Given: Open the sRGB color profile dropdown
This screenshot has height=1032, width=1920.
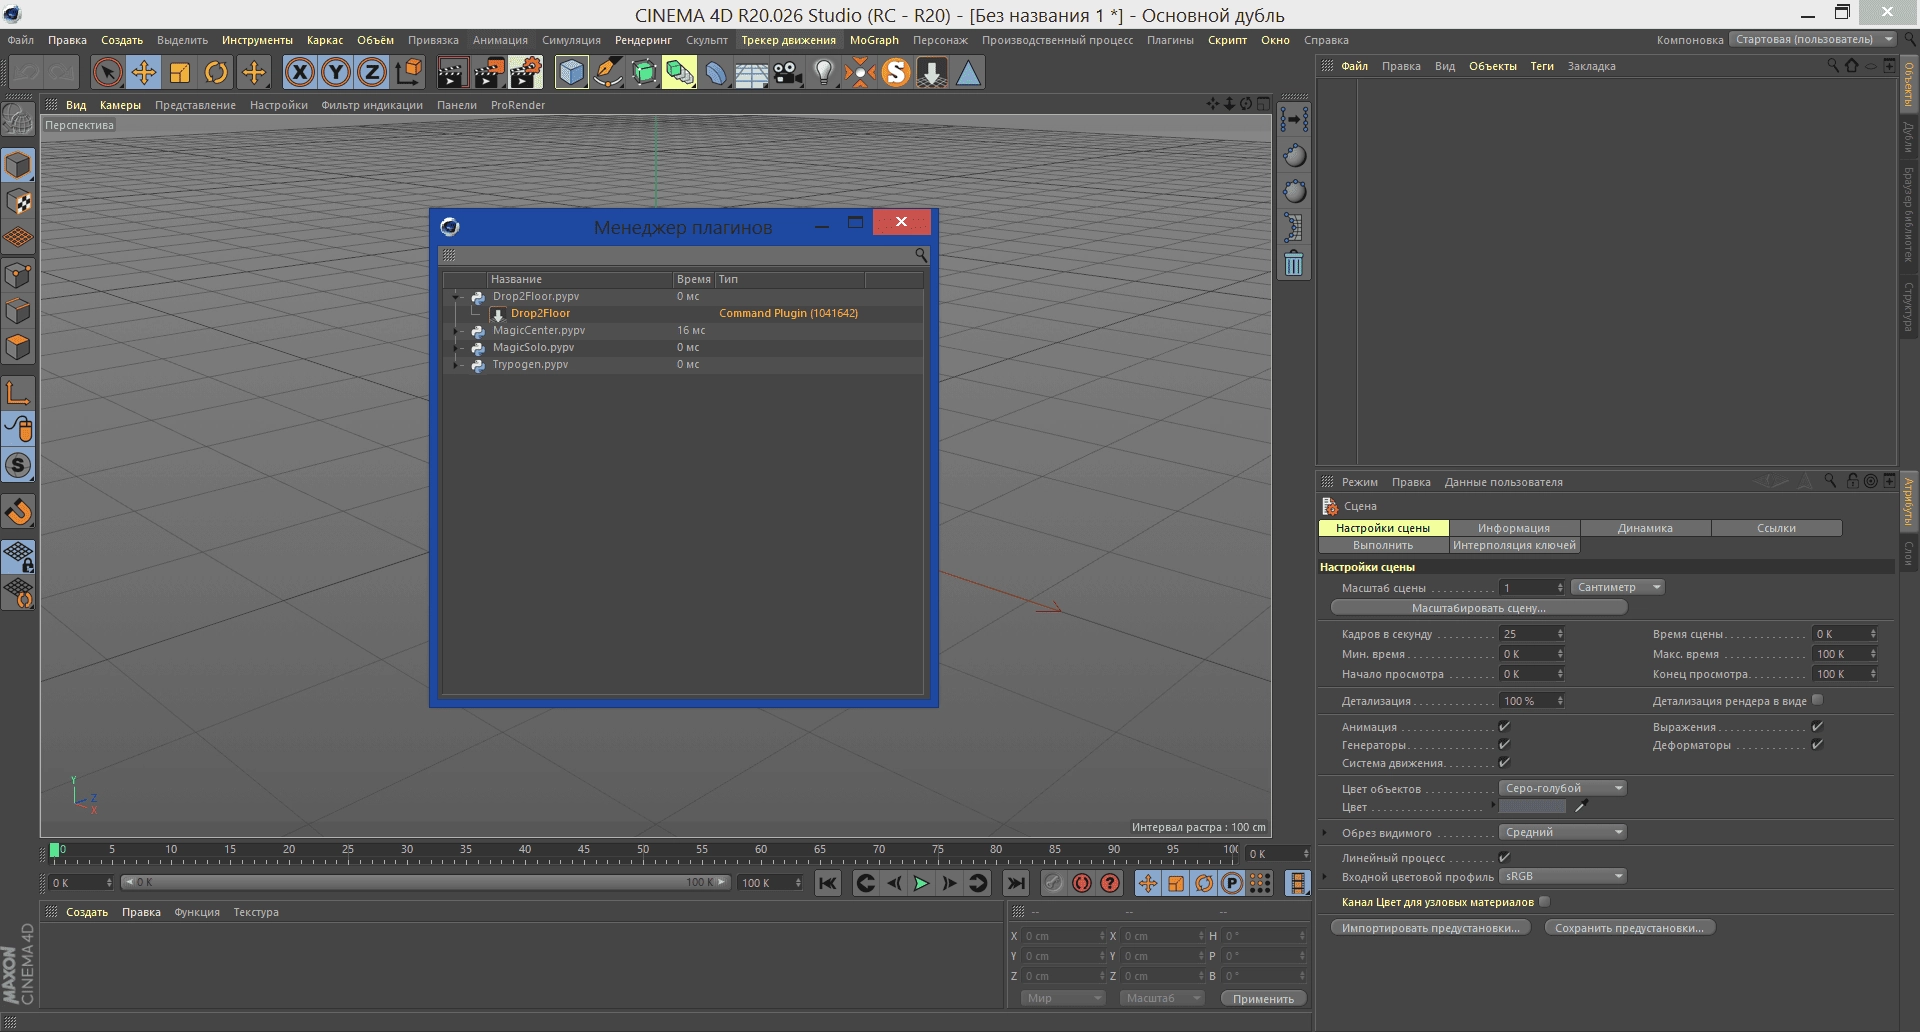Looking at the screenshot, I should [x=1563, y=876].
